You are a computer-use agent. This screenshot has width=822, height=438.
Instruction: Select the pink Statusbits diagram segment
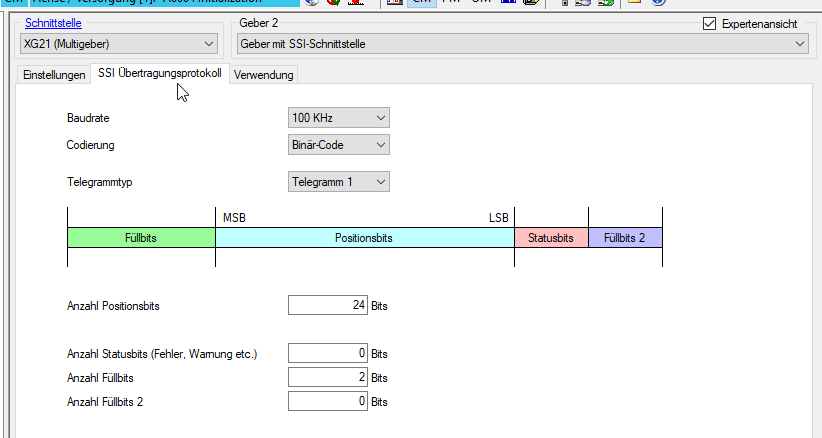coord(551,238)
